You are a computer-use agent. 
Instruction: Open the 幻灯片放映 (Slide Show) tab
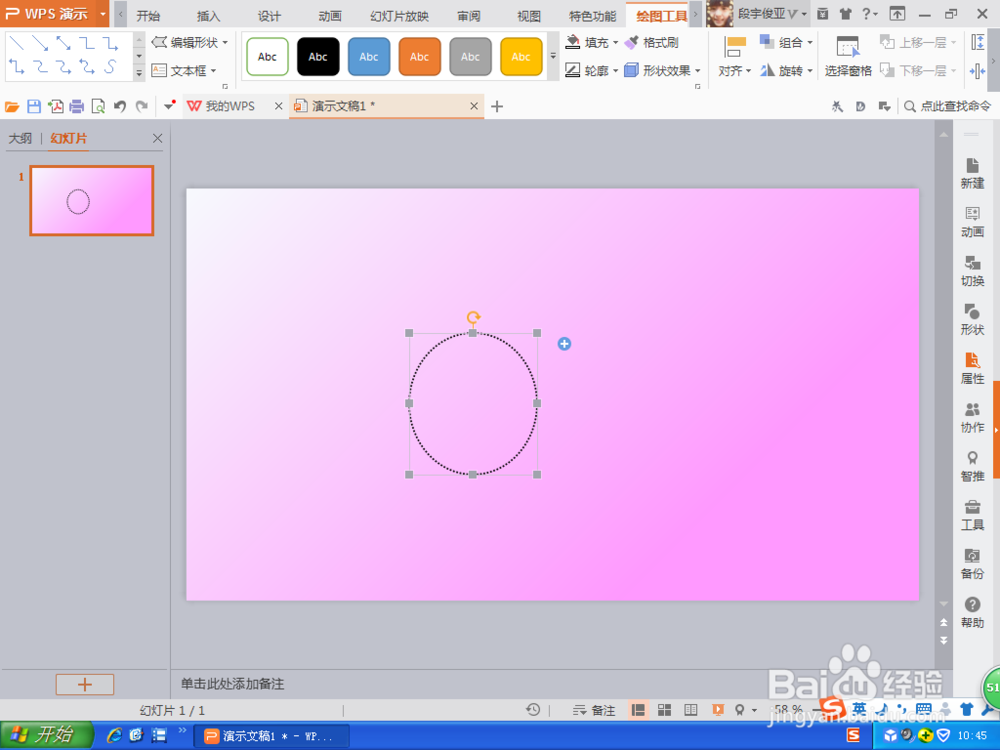399,16
